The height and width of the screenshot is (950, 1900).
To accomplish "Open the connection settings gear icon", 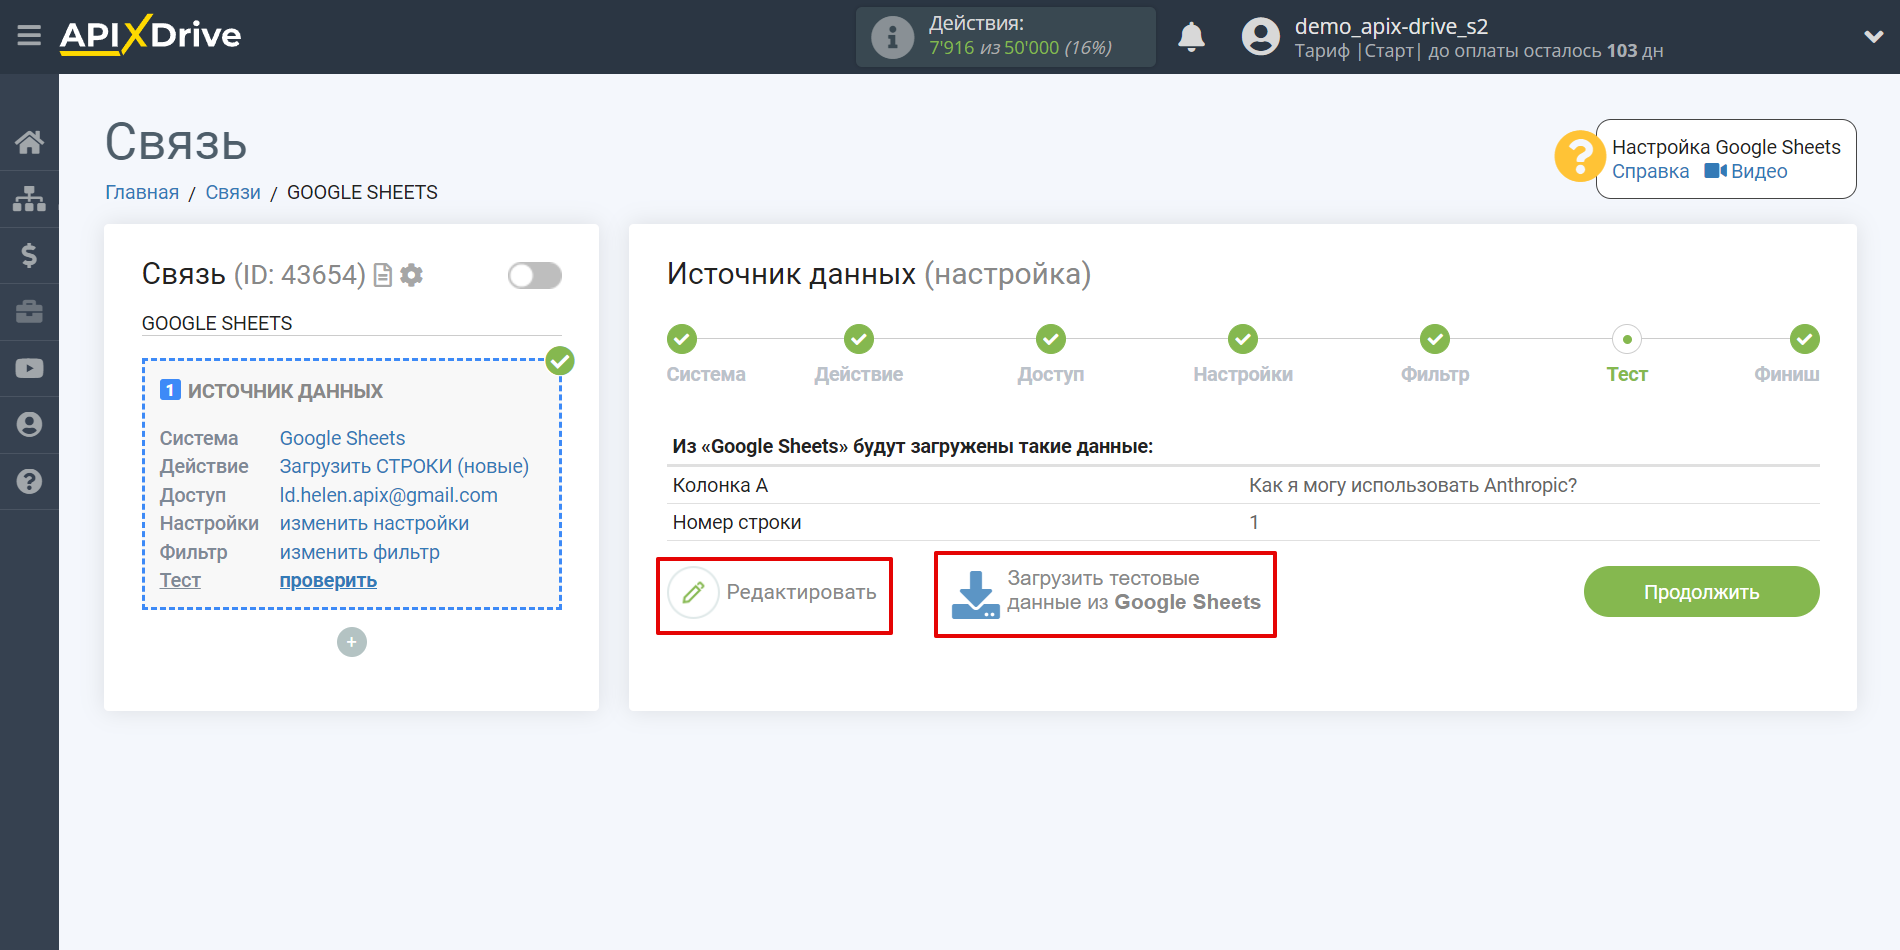I will [x=411, y=275].
